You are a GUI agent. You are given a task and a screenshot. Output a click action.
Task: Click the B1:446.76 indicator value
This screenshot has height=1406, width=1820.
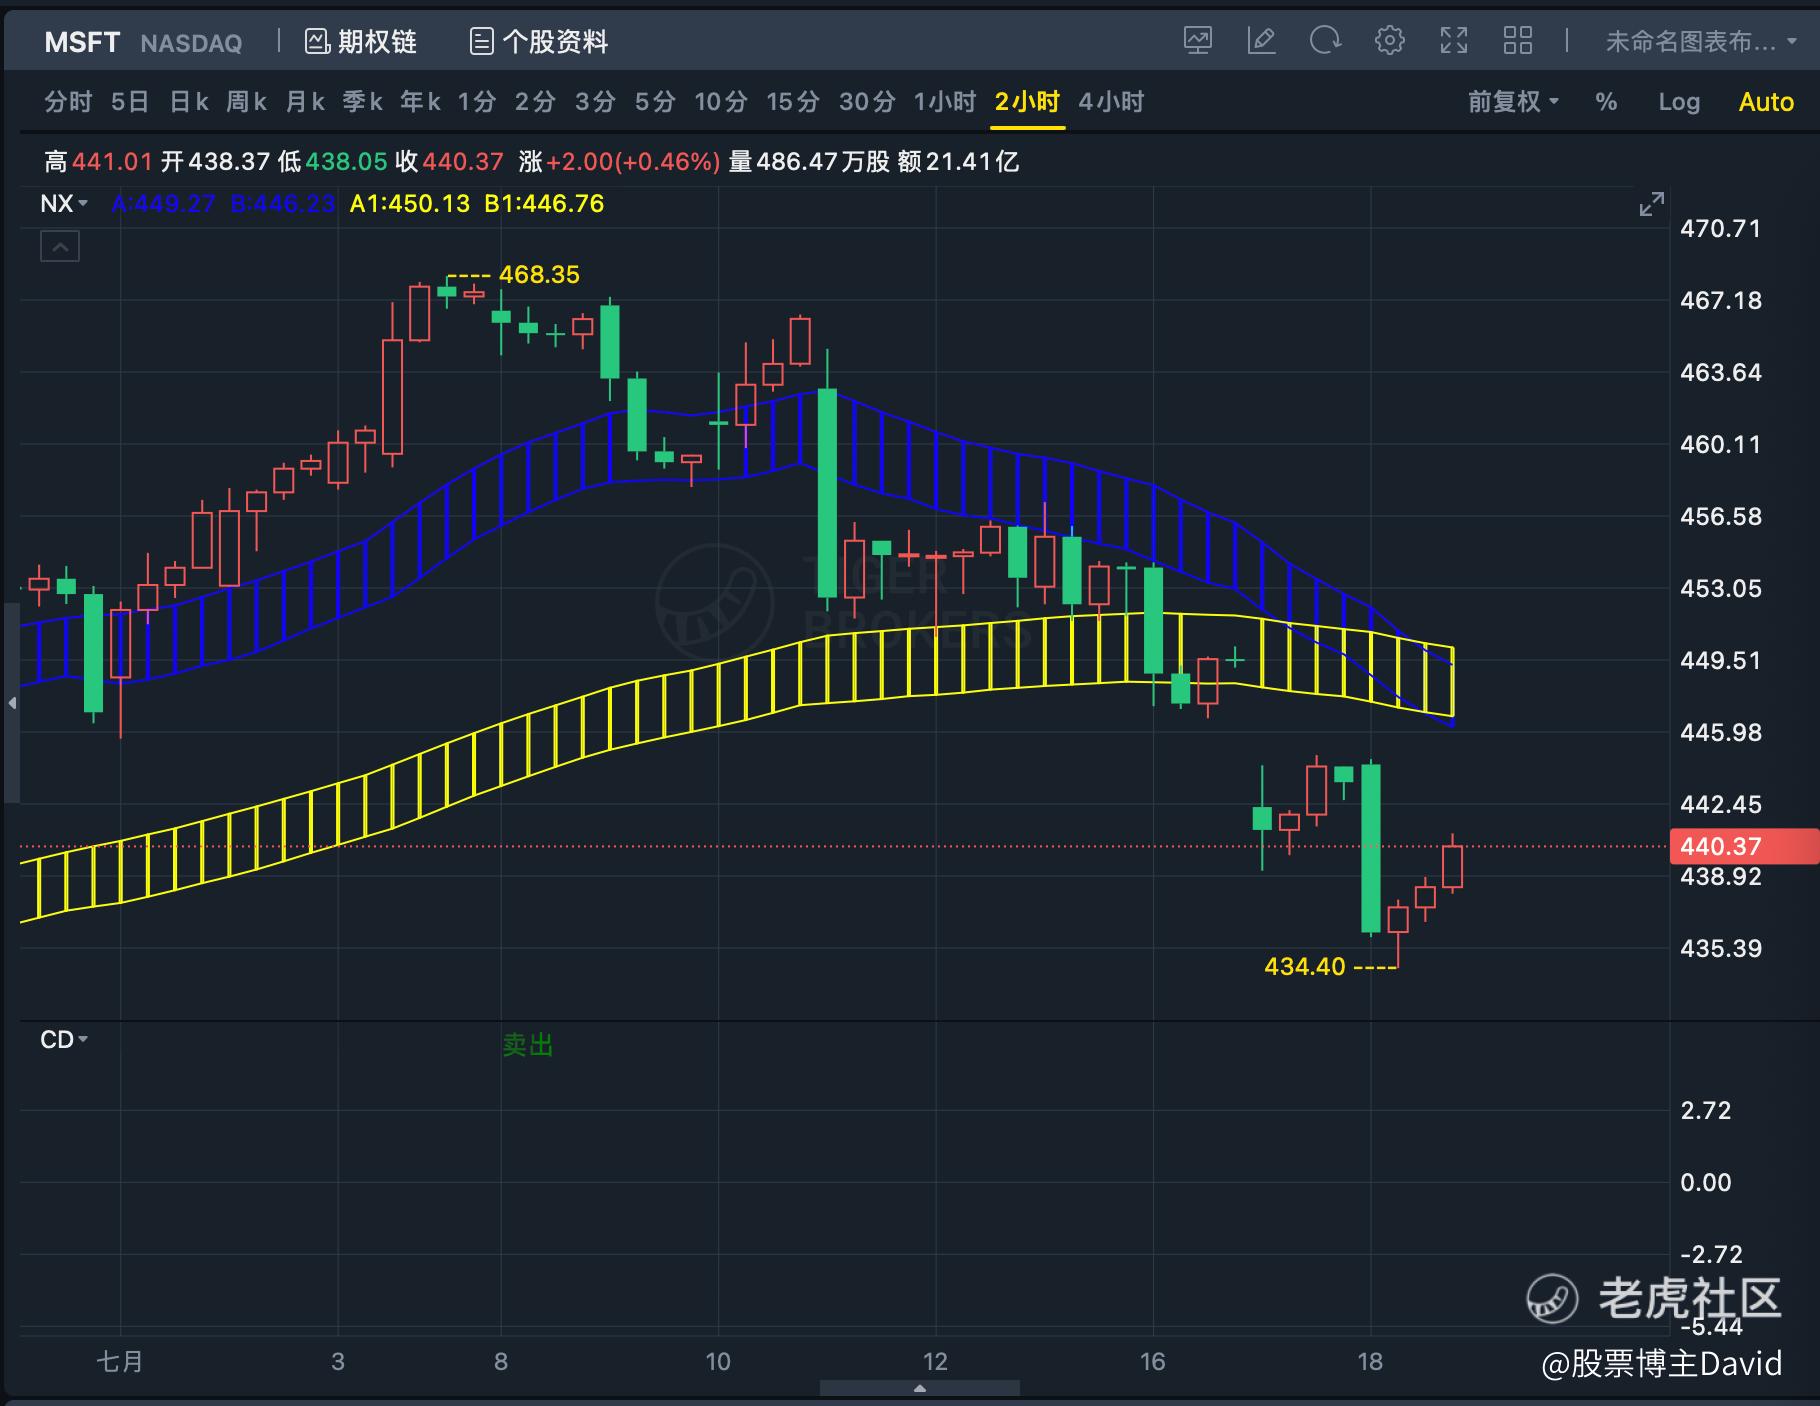tap(544, 203)
